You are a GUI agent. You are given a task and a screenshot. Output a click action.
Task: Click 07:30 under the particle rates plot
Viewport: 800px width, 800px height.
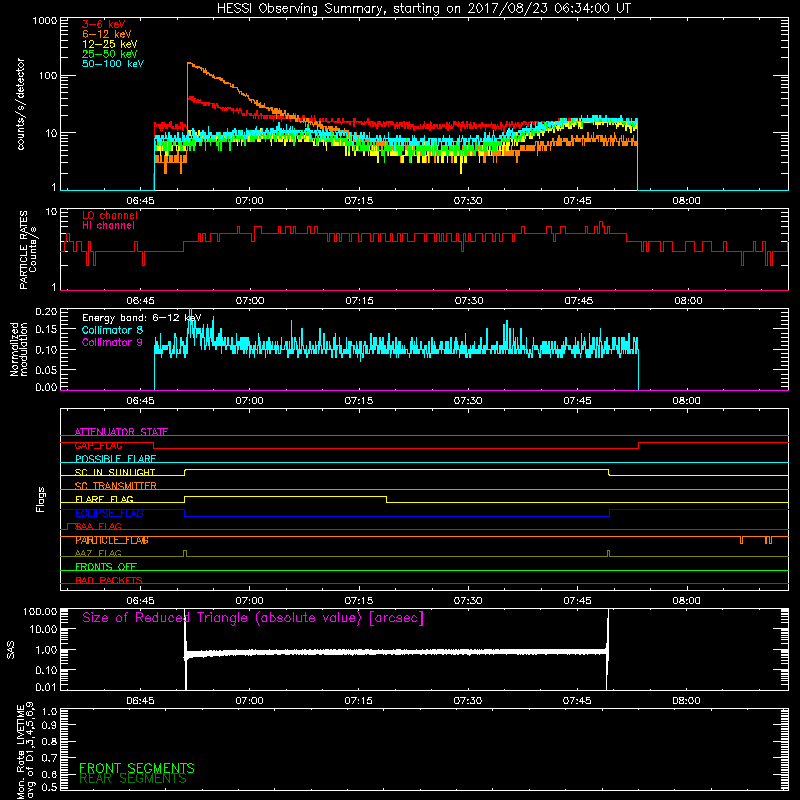click(x=469, y=301)
